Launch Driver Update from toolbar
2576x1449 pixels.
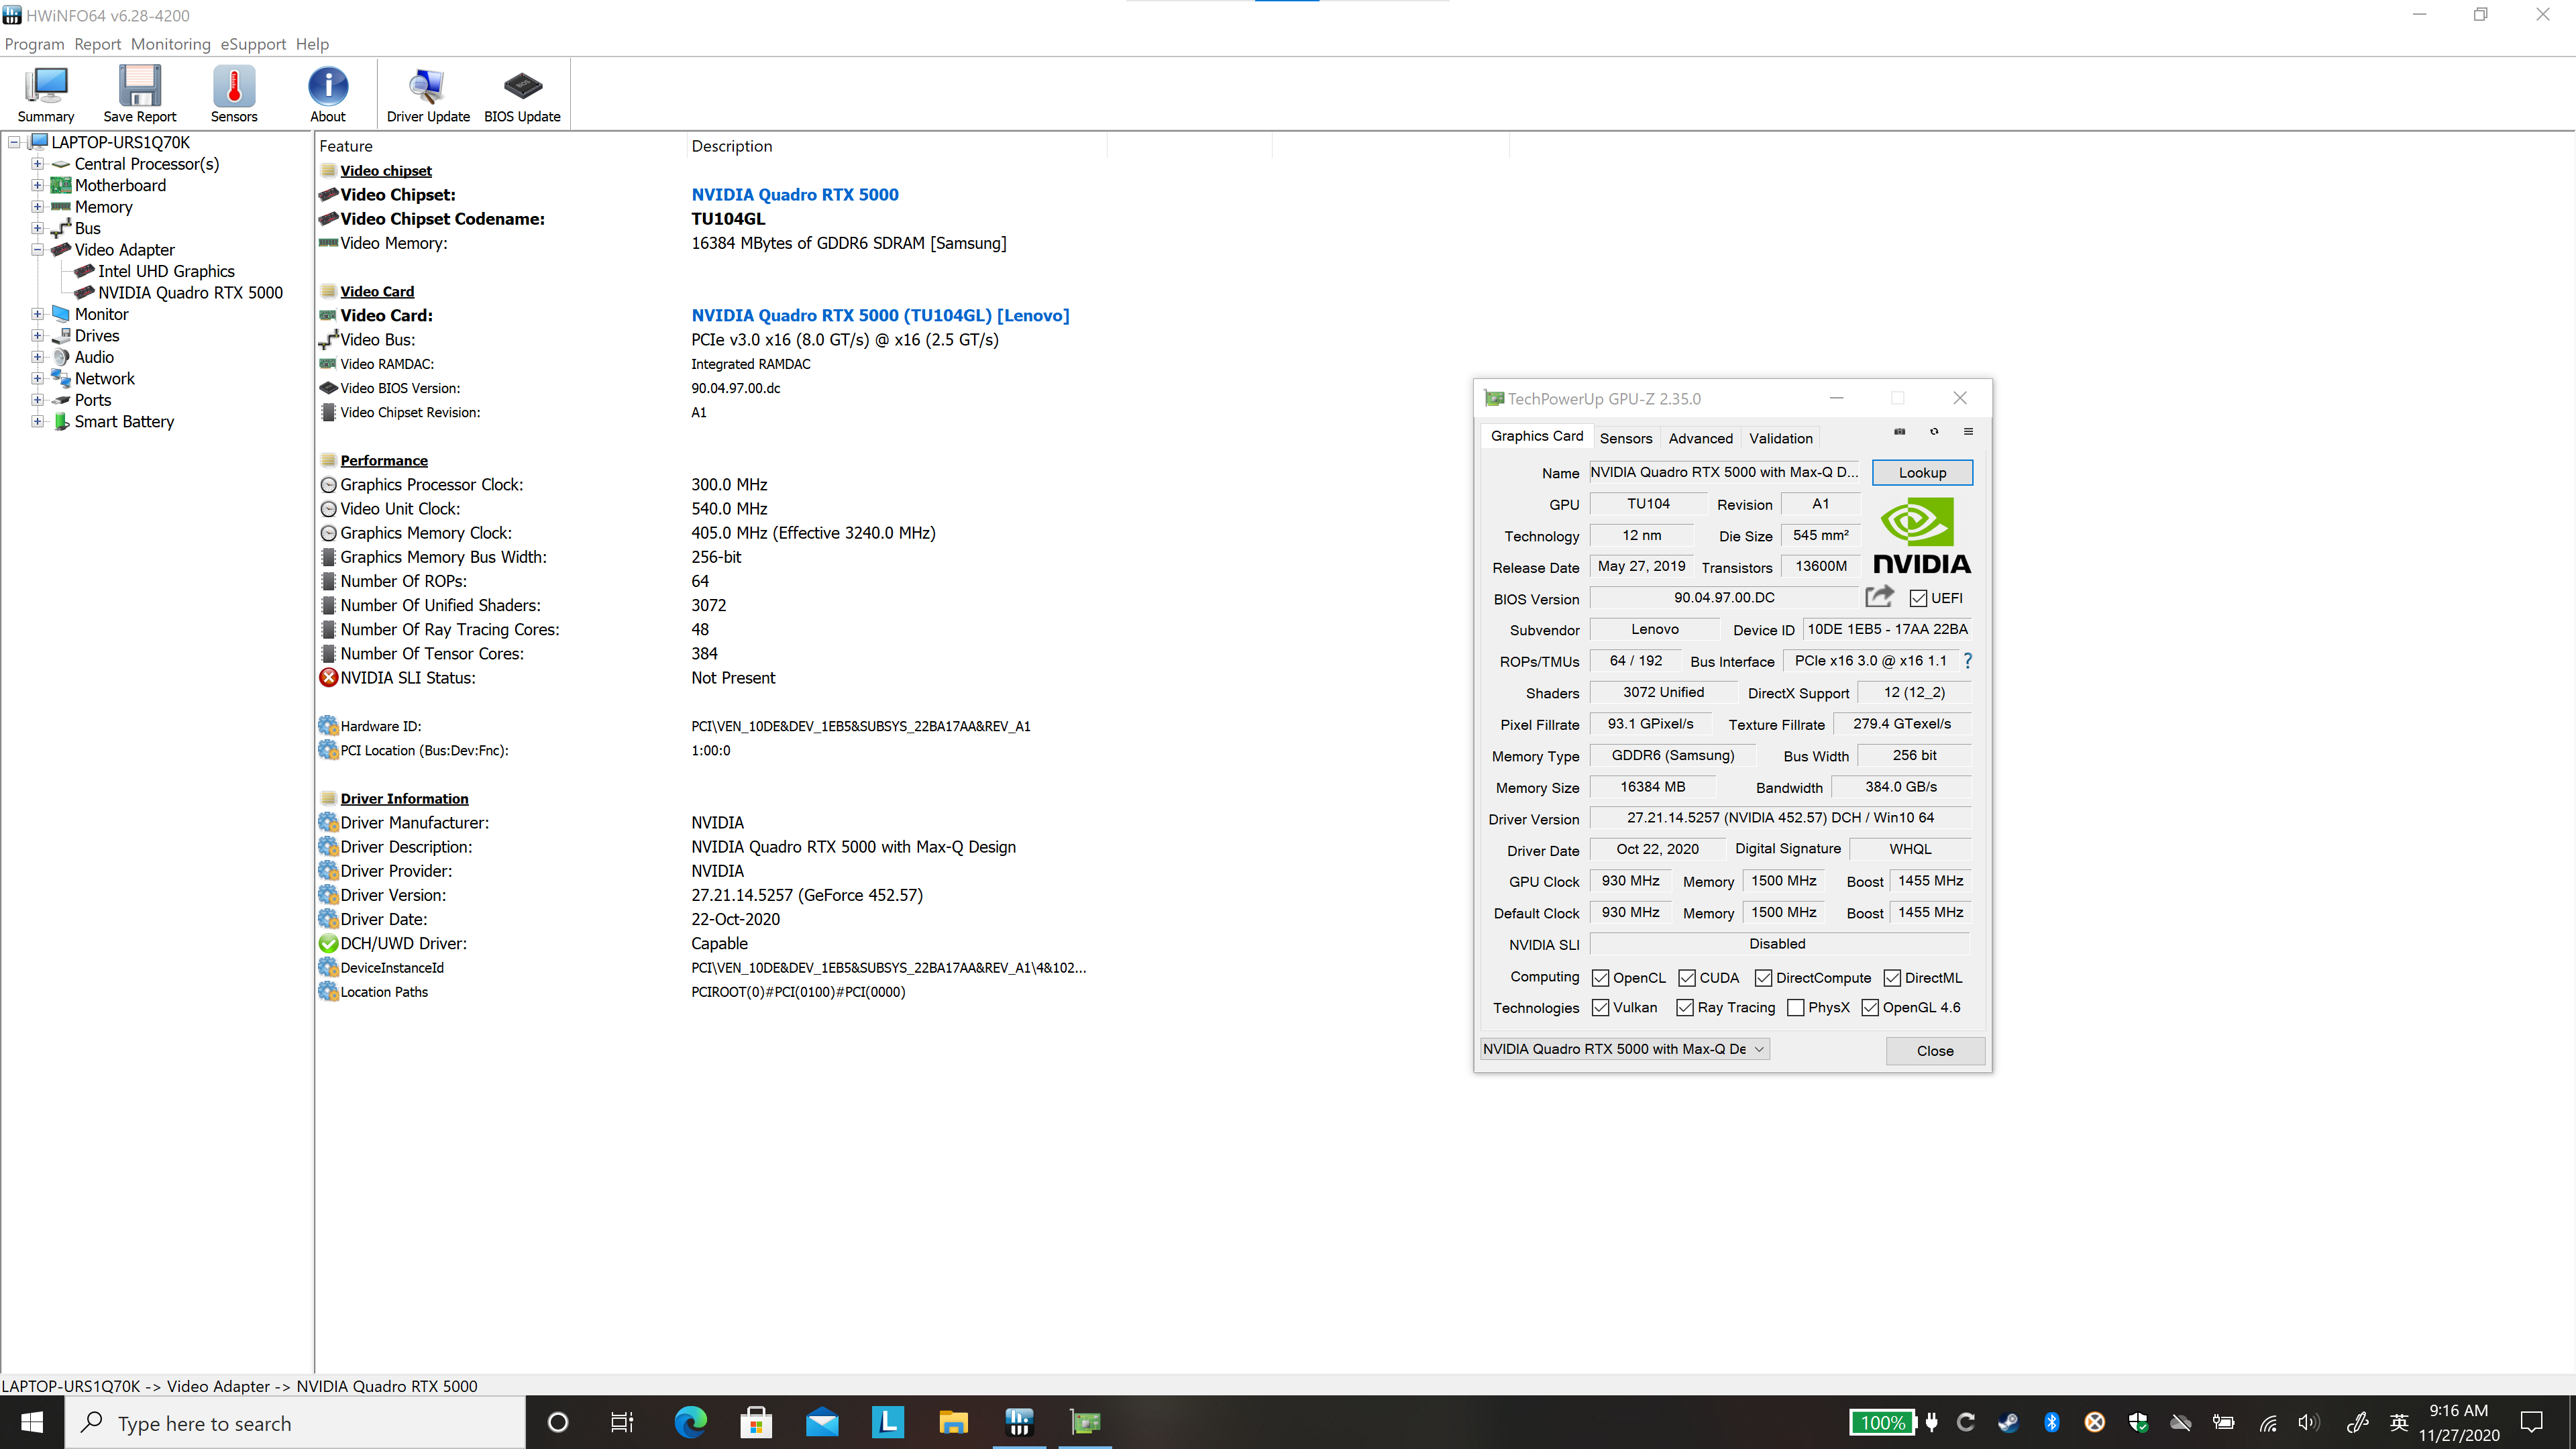tap(428, 94)
